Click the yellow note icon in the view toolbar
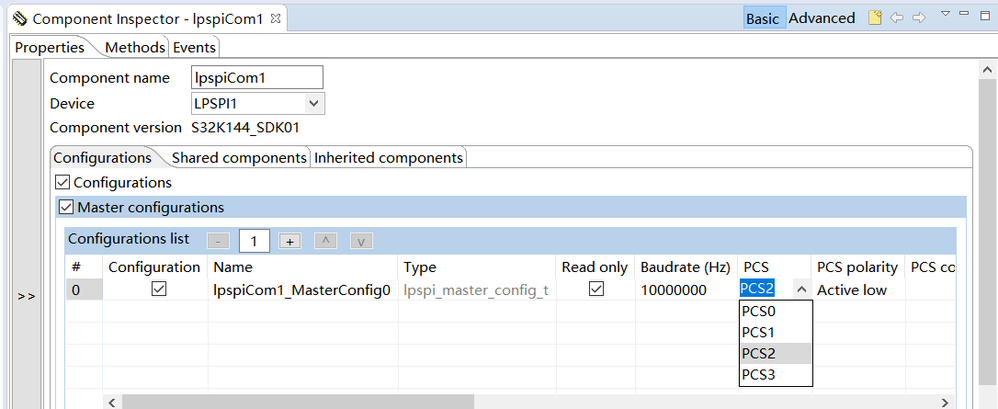 [874, 18]
